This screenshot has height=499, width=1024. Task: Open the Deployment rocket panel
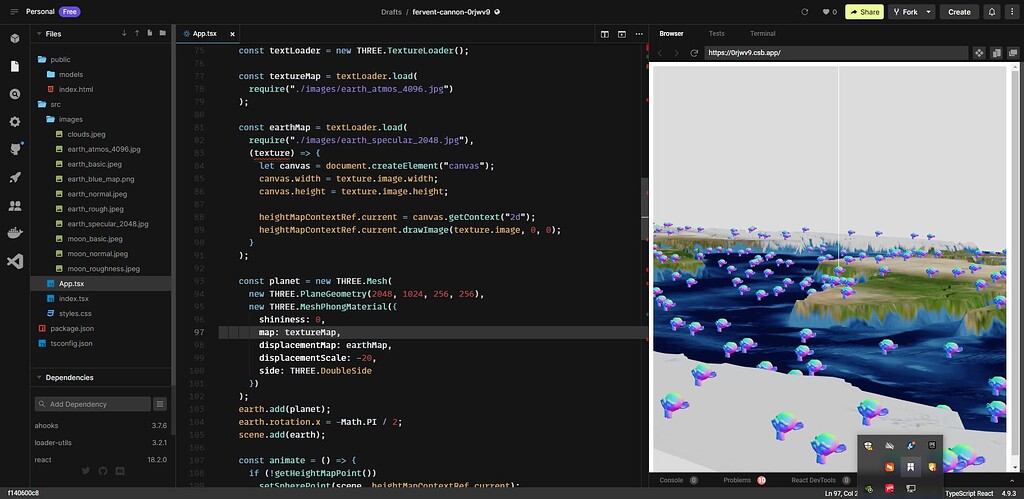[15, 178]
